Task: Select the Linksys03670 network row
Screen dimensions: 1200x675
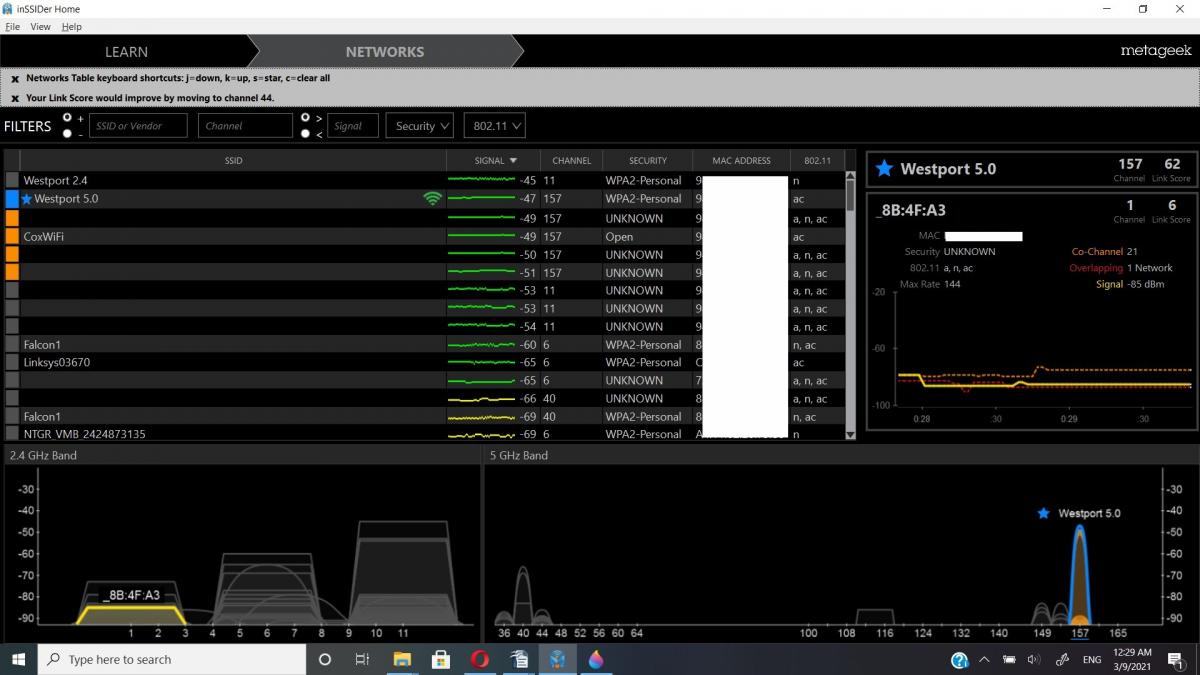Action: [425, 362]
